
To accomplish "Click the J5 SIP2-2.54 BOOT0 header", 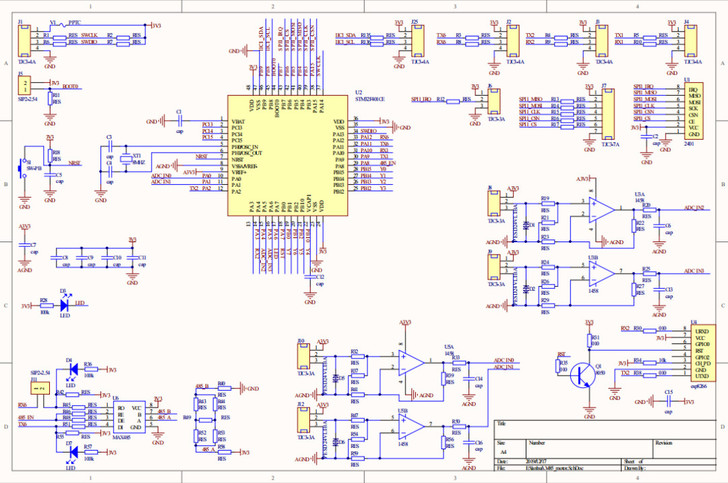I will (x=25, y=86).
